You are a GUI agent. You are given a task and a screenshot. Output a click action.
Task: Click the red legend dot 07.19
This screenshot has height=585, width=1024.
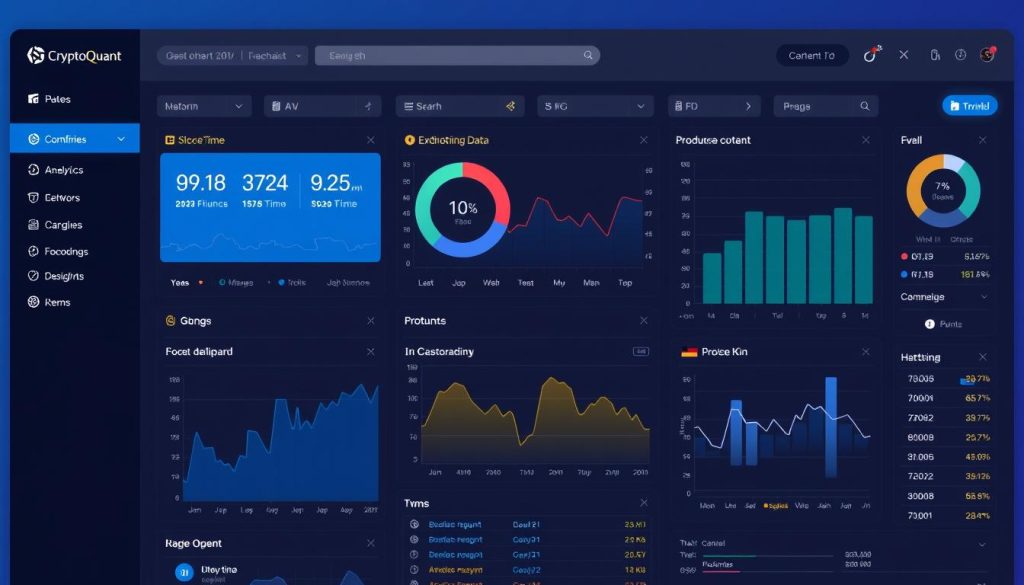tap(904, 257)
